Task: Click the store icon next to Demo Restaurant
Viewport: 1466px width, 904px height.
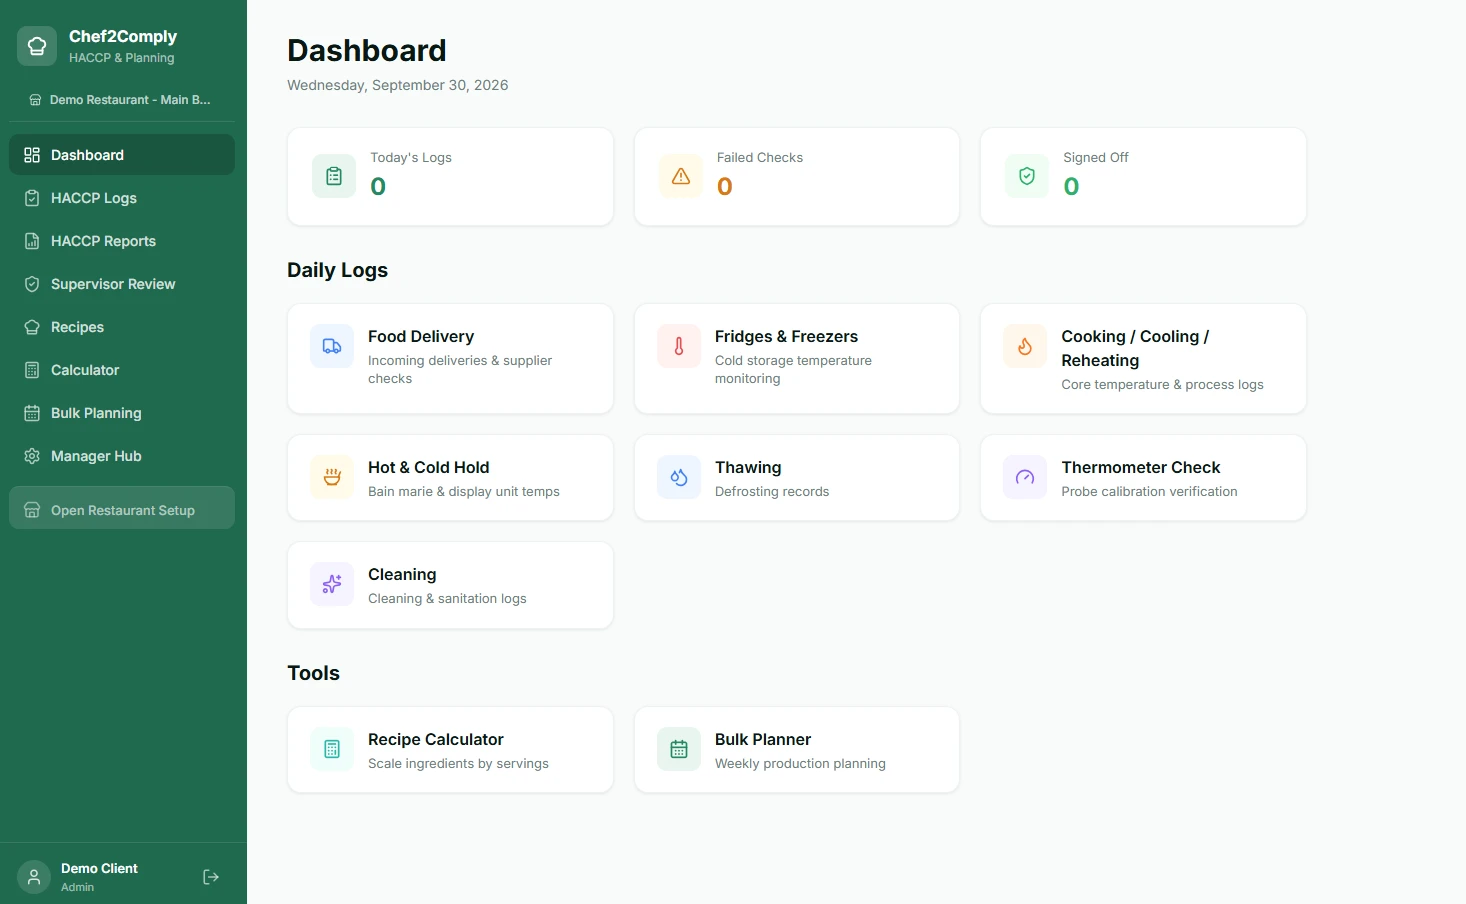Action: [x=35, y=100]
